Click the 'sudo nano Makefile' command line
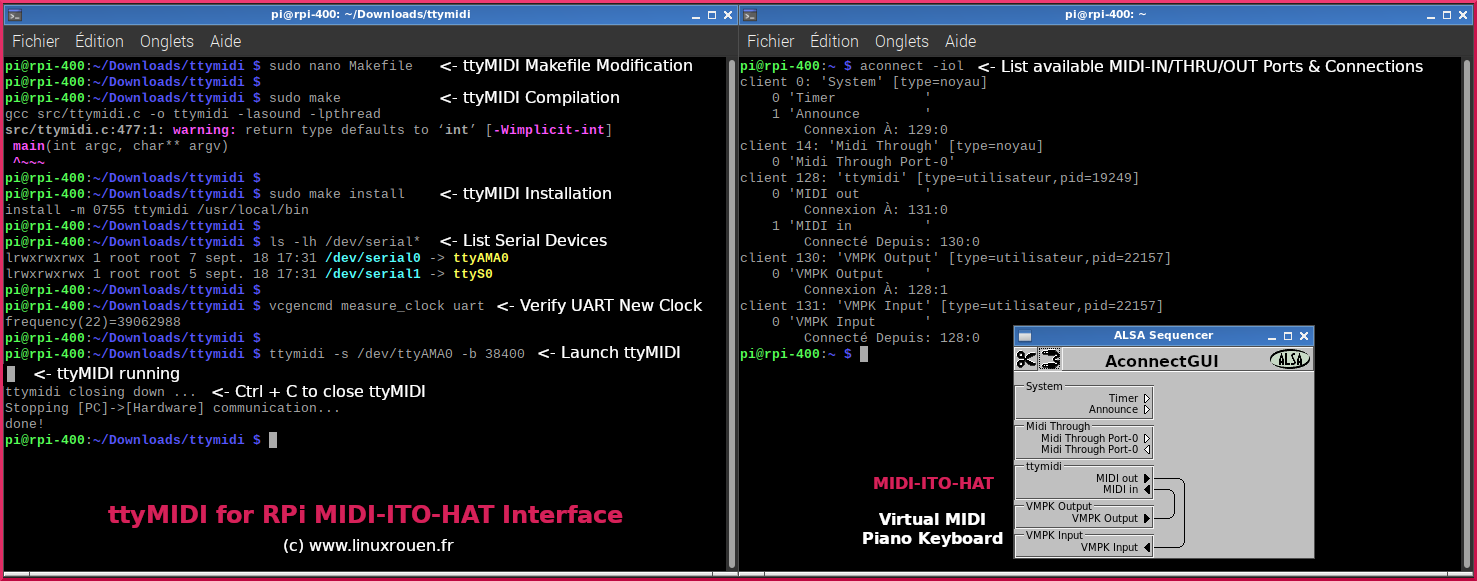The image size is (1477, 581). click(x=340, y=66)
